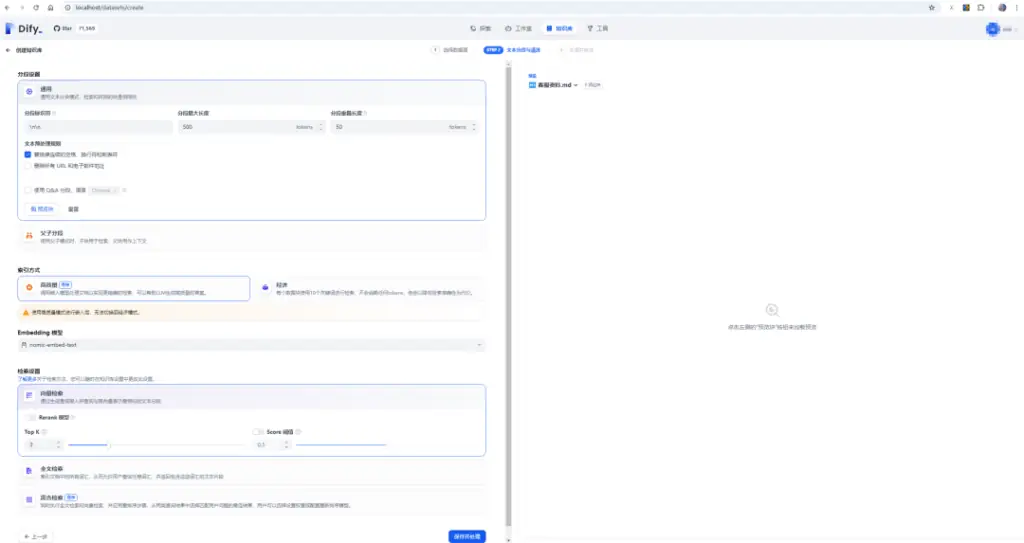Enable the Rerank 模型 toggle

30,418
